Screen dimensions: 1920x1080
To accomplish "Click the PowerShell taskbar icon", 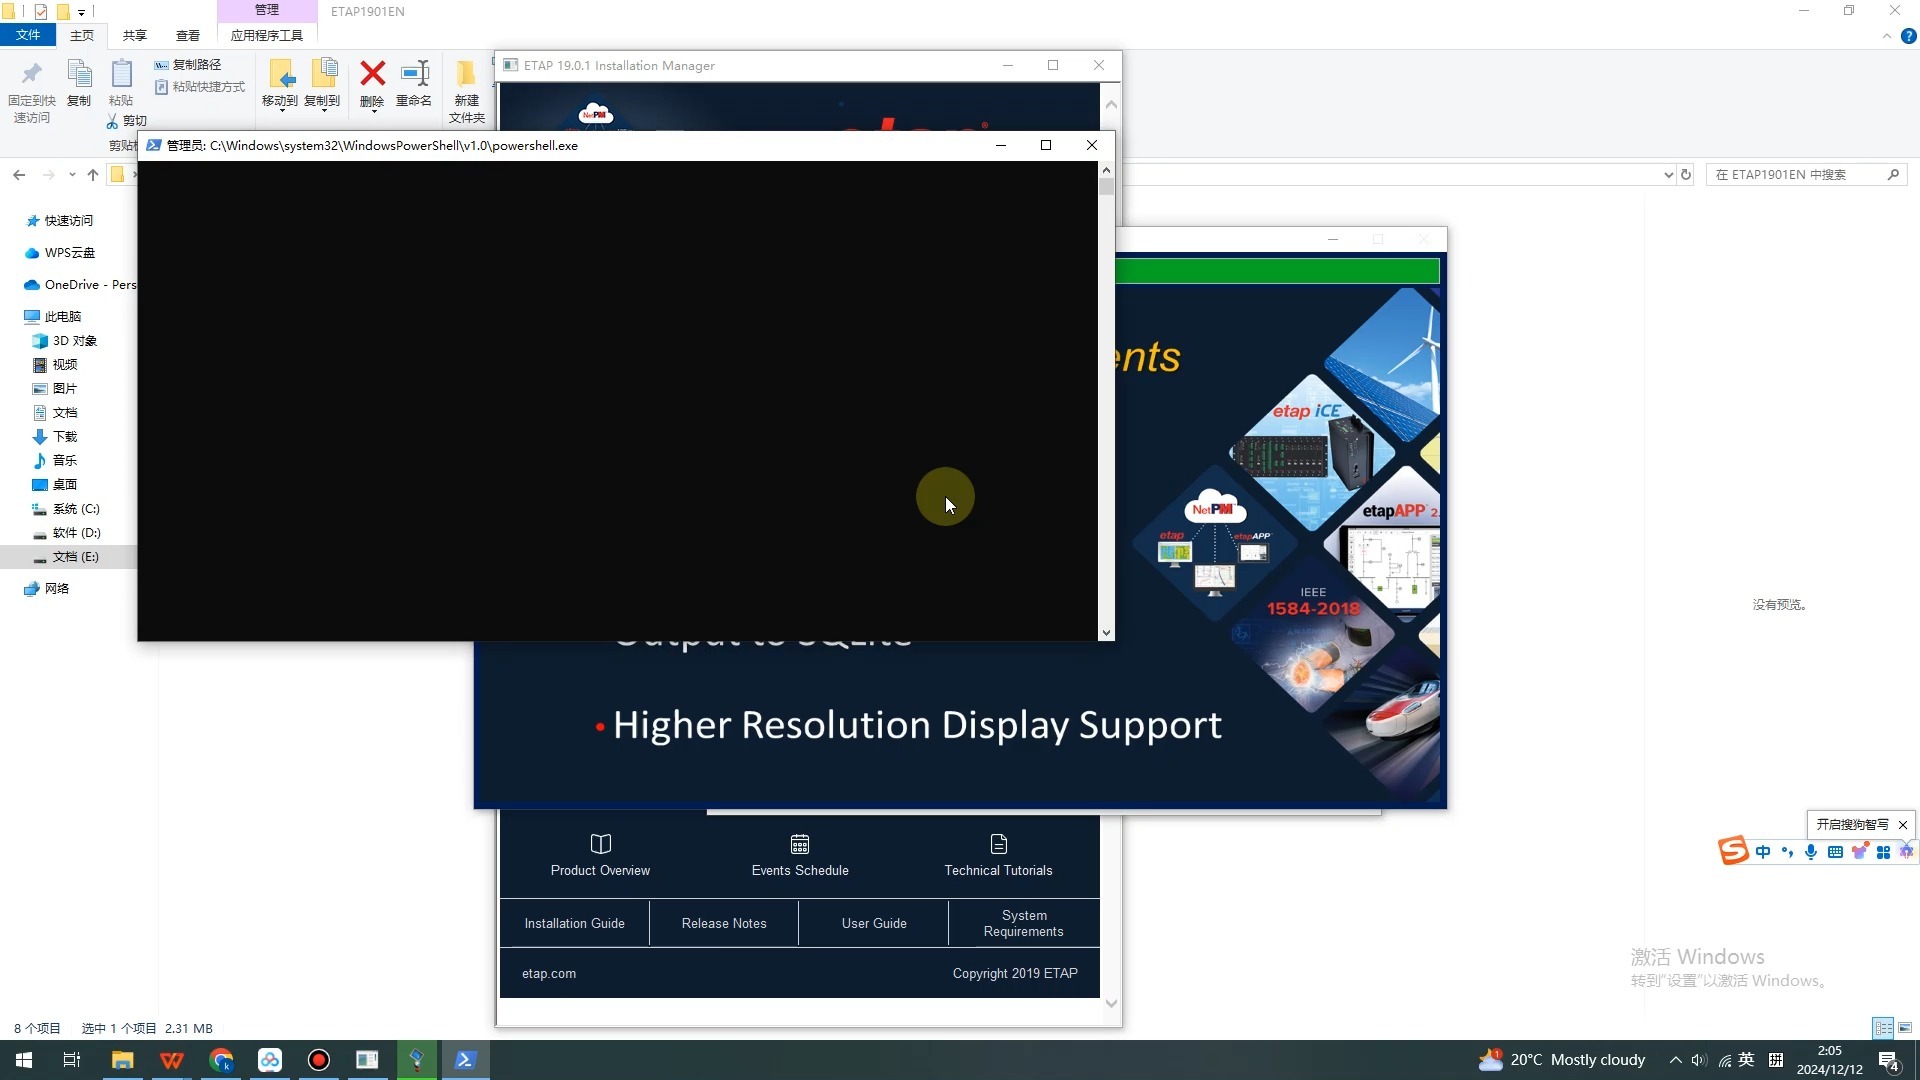I will (x=465, y=1060).
